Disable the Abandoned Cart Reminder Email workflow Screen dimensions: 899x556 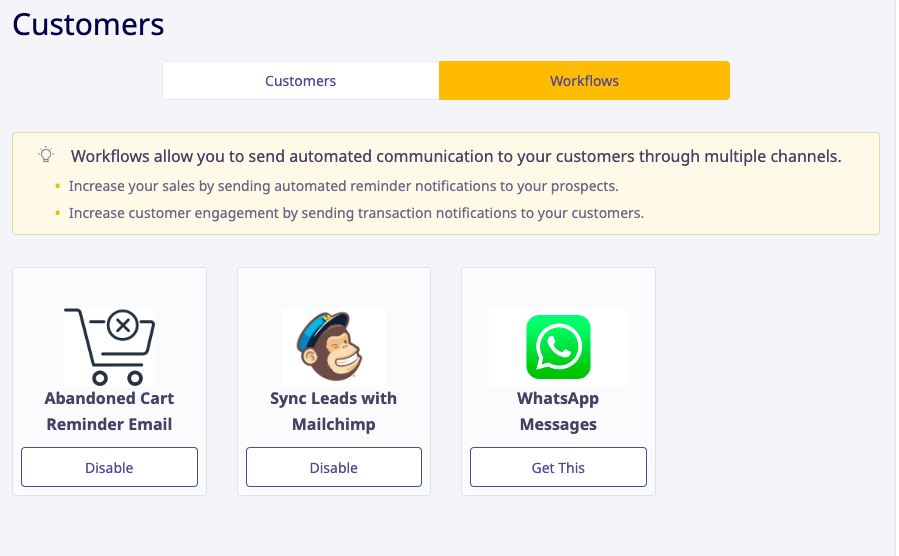pos(109,467)
